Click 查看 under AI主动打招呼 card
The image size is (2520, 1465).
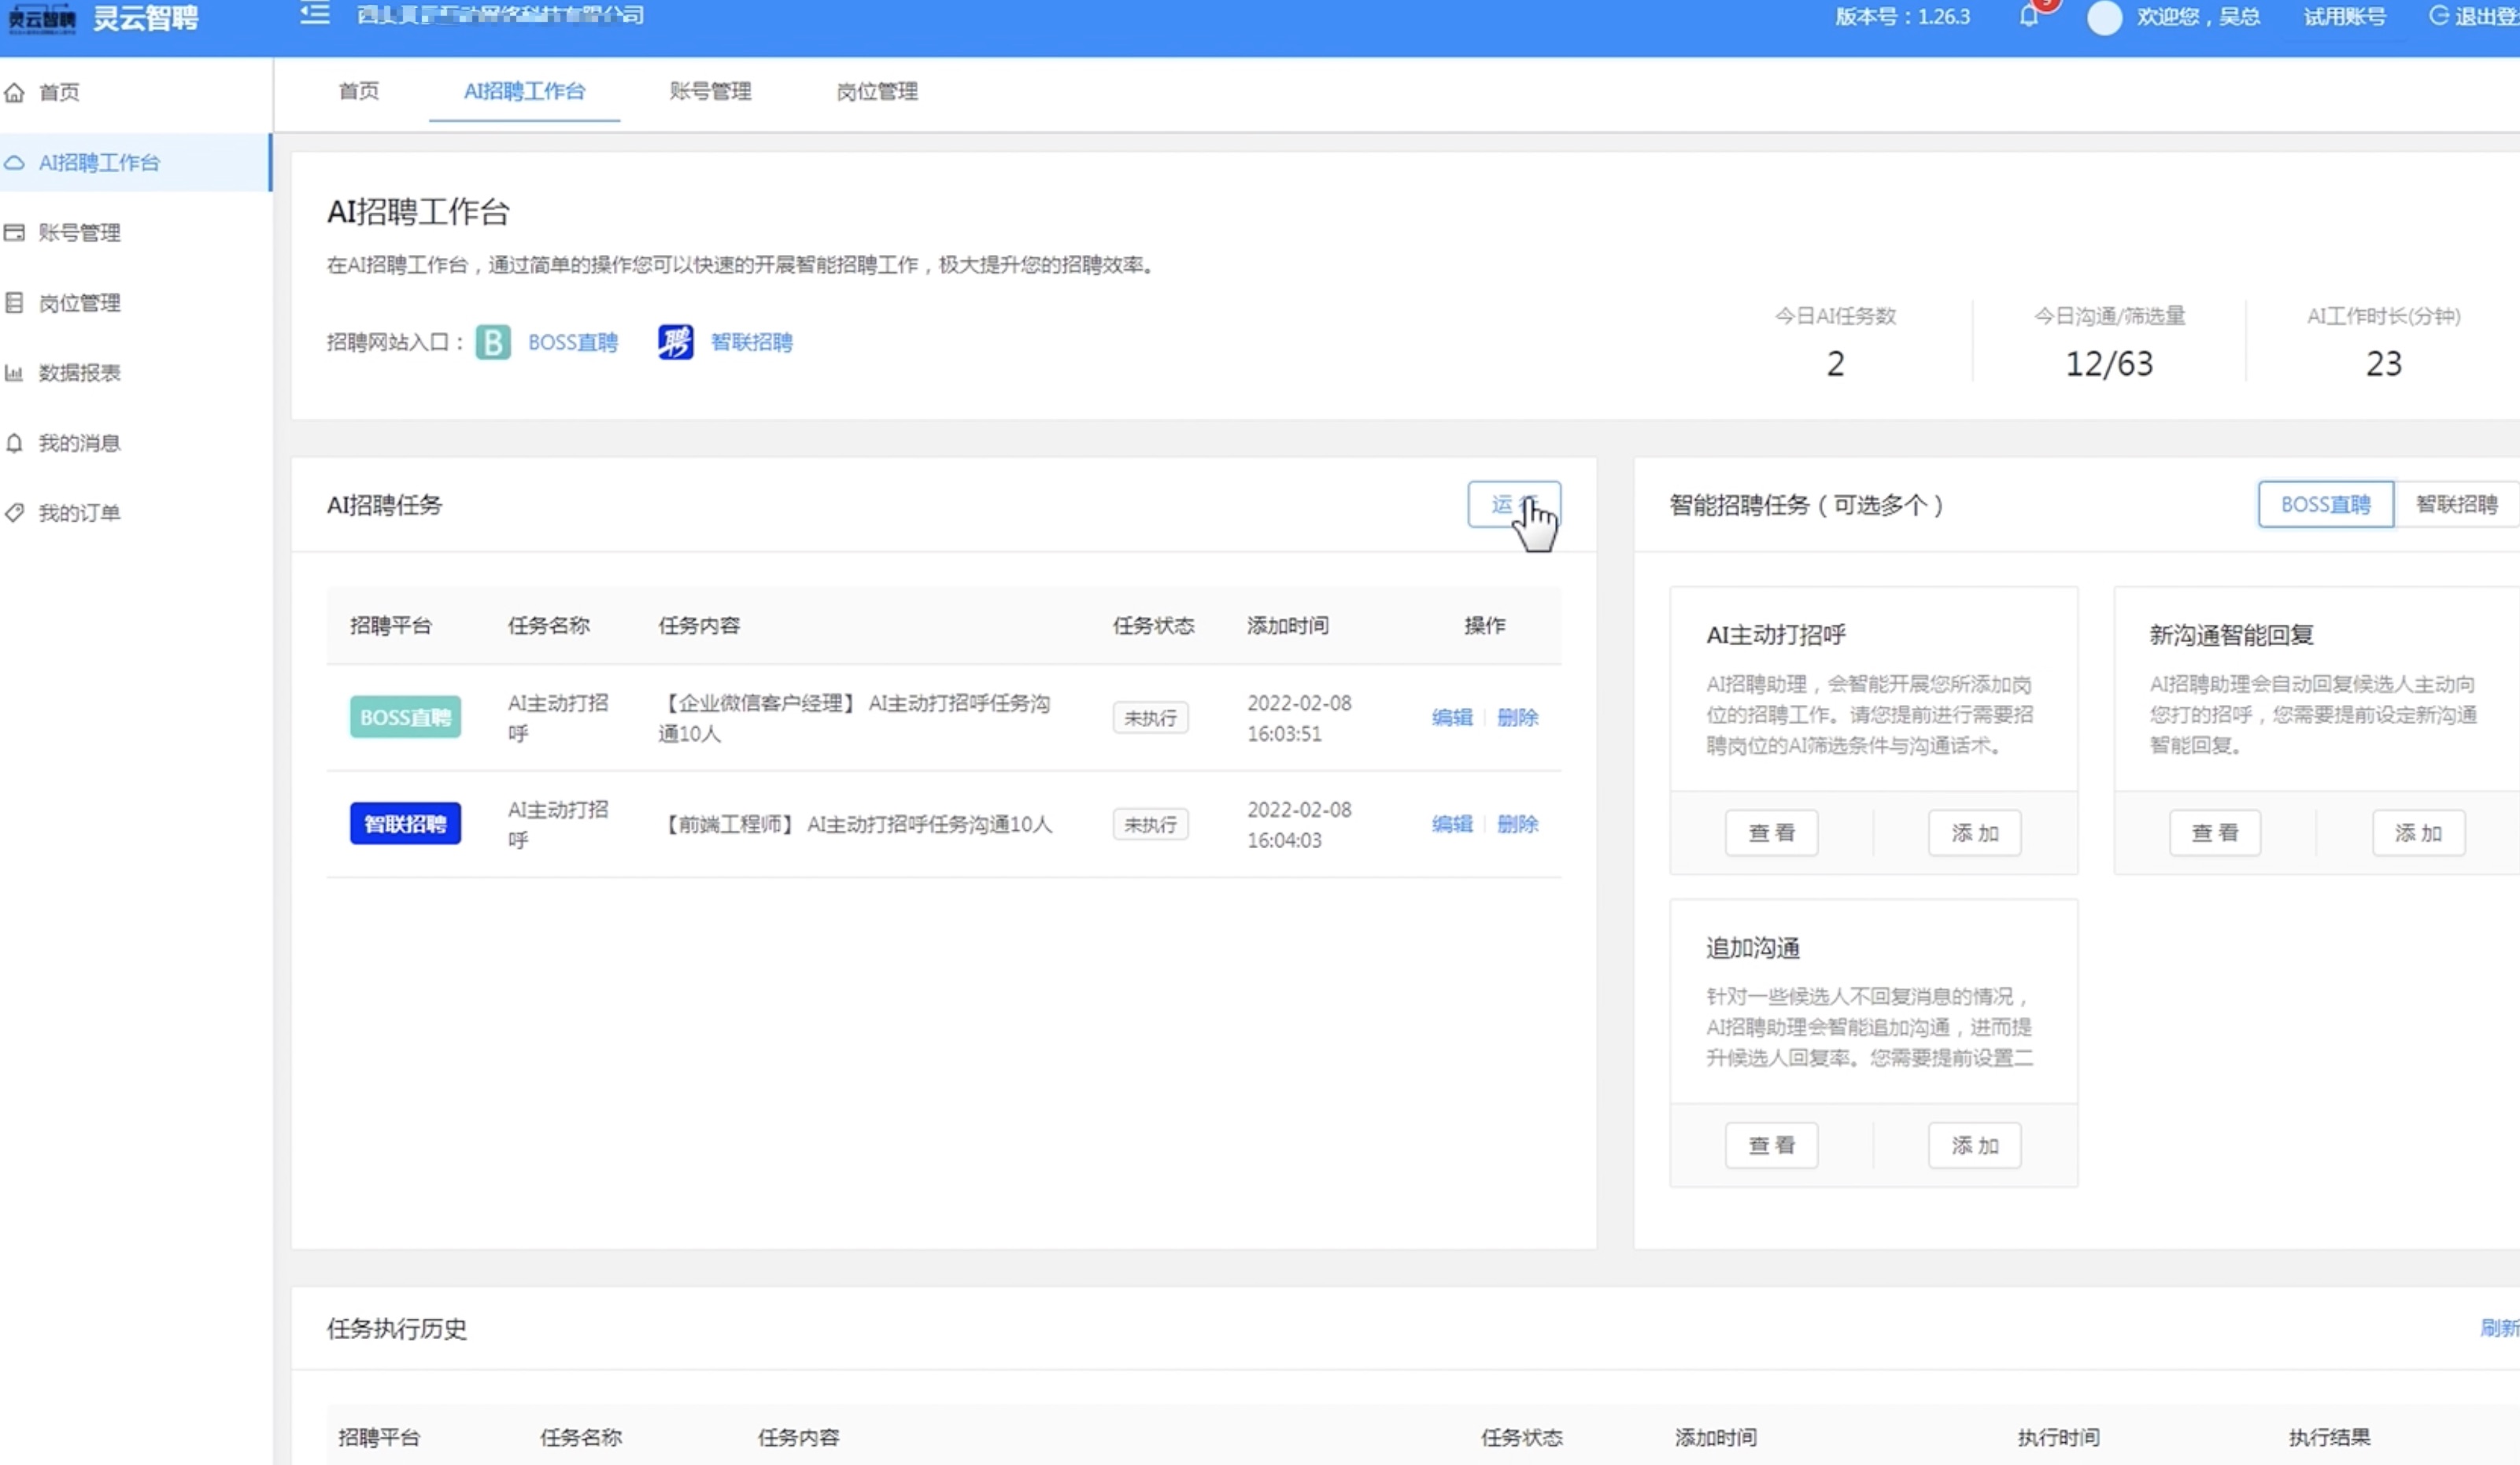pos(1771,833)
